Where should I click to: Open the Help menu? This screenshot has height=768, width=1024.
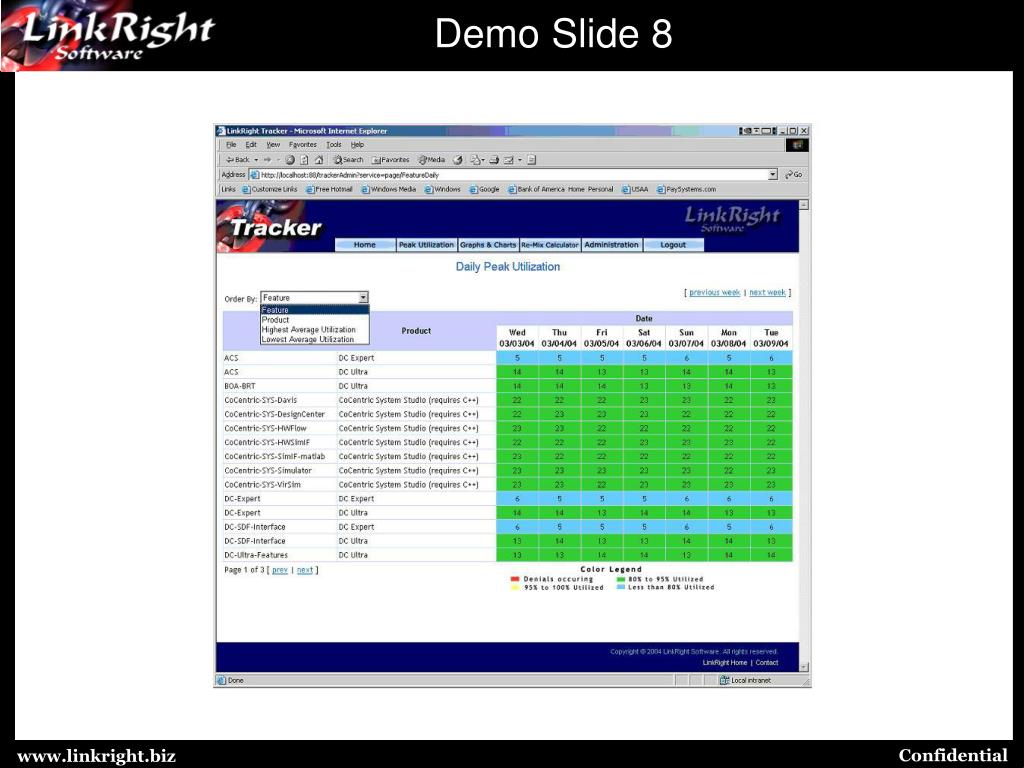coord(357,145)
